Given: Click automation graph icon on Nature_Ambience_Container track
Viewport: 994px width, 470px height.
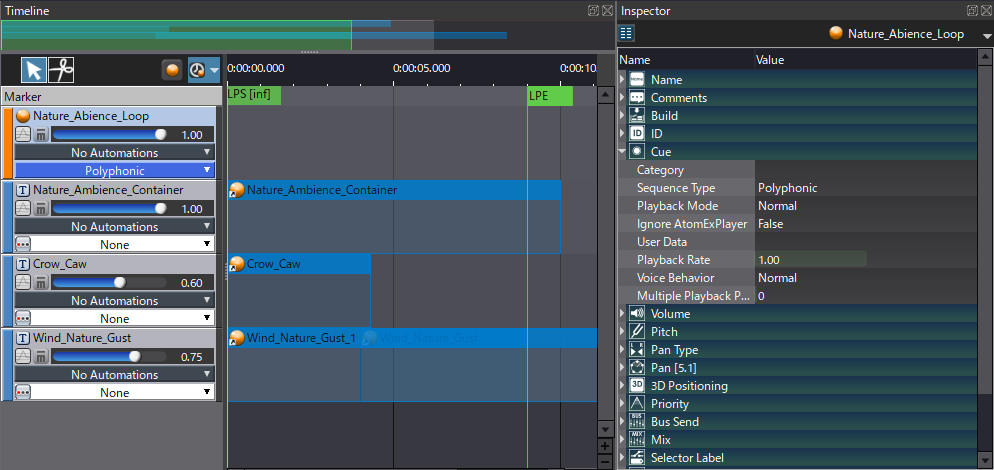Looking at the screenshot, I should pyautogui.click(x=23, y=209).
